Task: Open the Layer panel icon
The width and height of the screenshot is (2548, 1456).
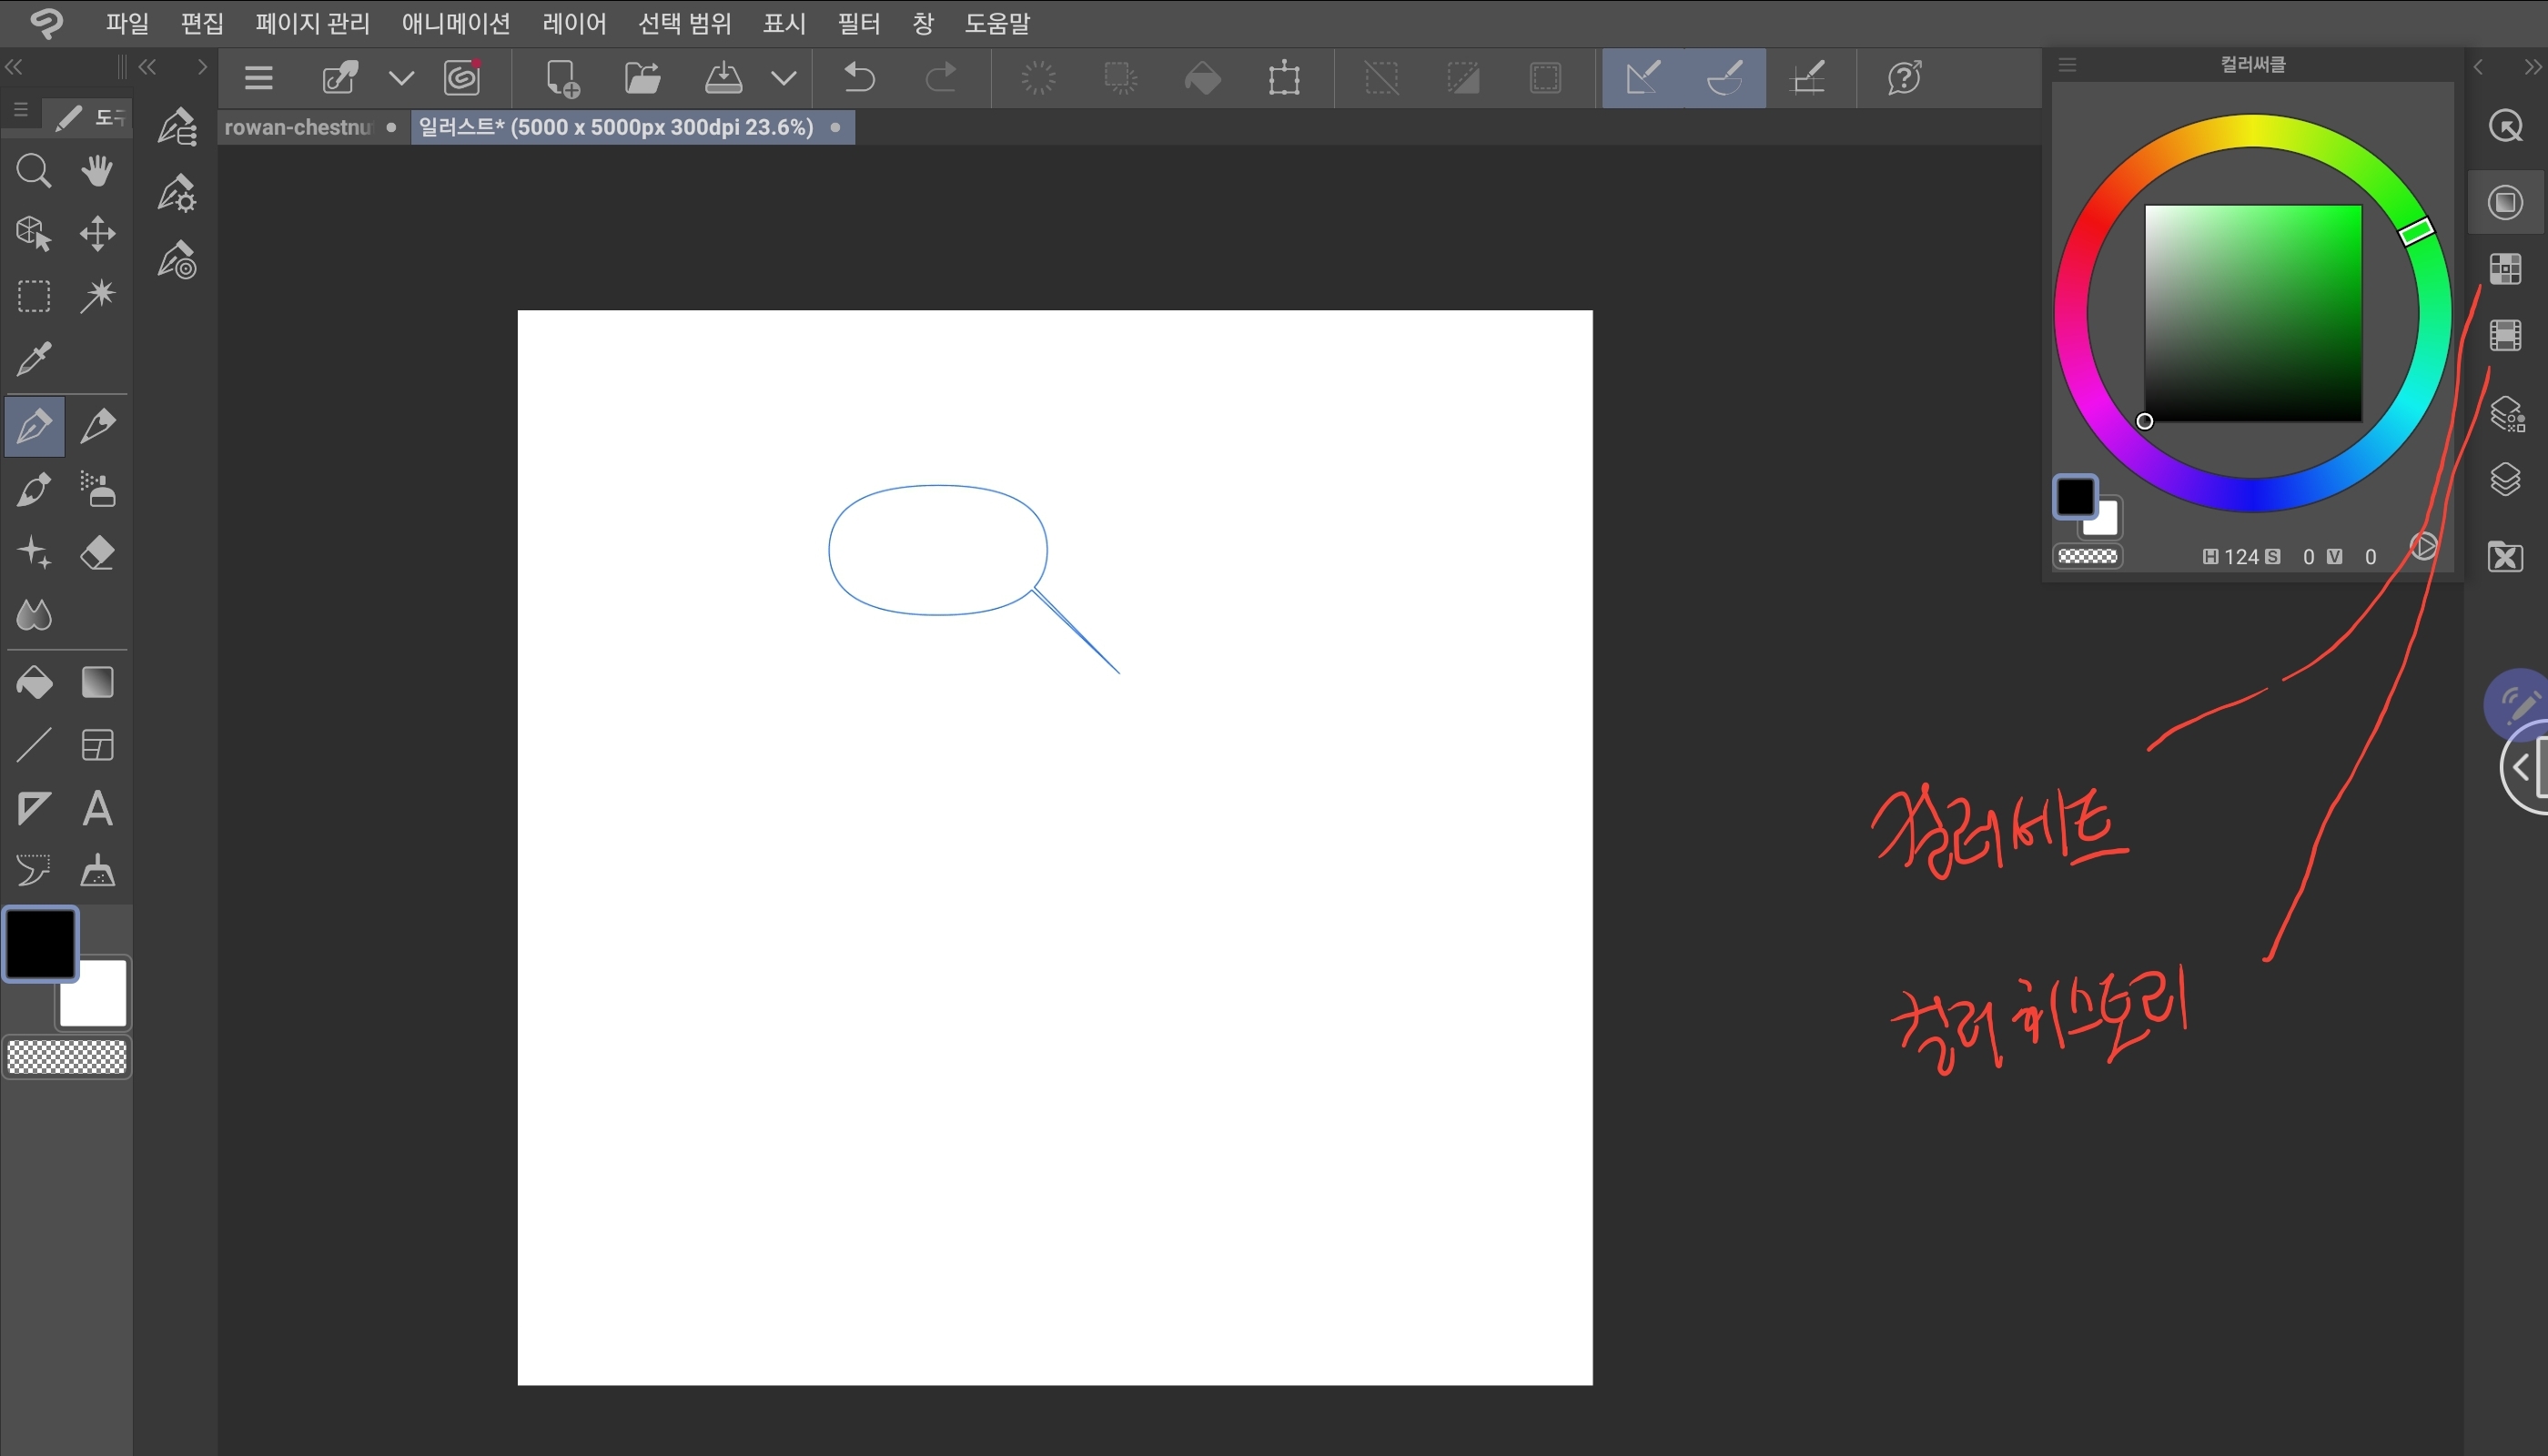Action: click(2505, 480)
